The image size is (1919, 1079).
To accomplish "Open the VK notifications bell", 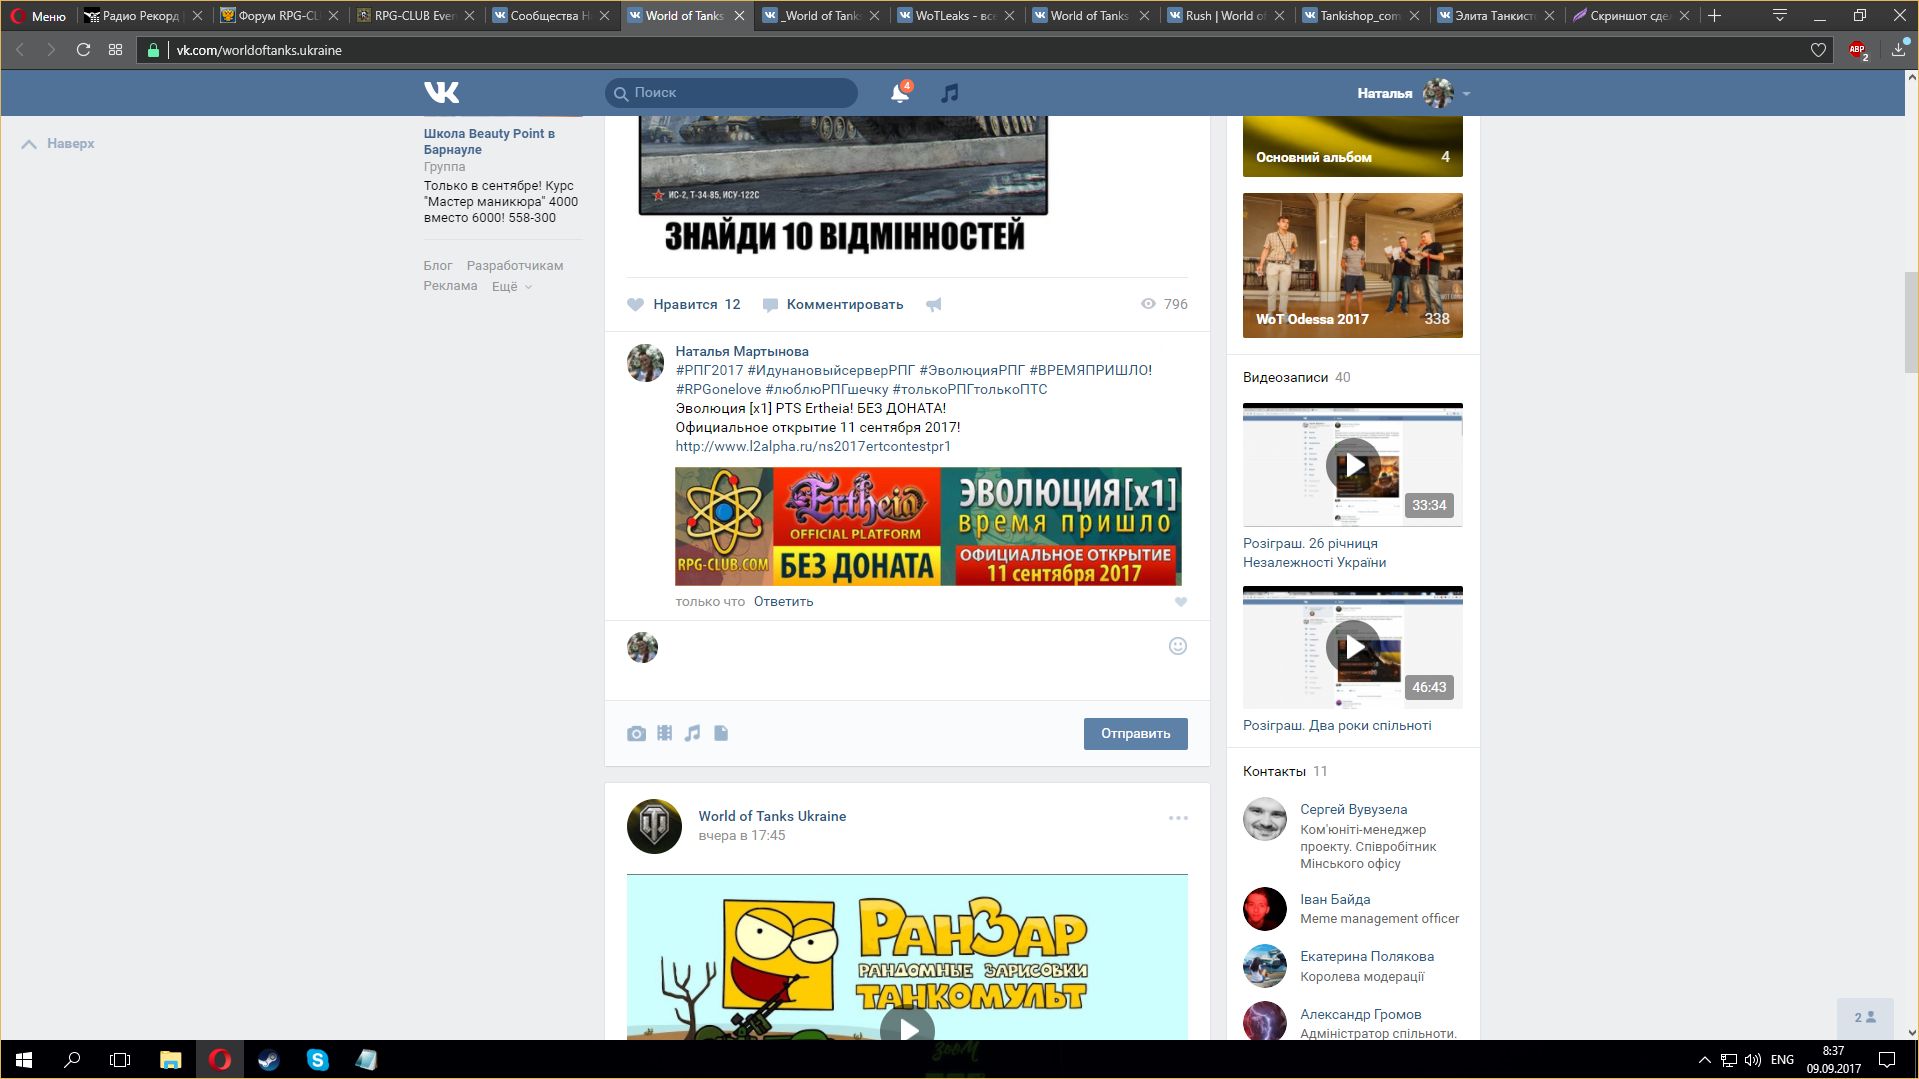I will click(x=900, y=92).
